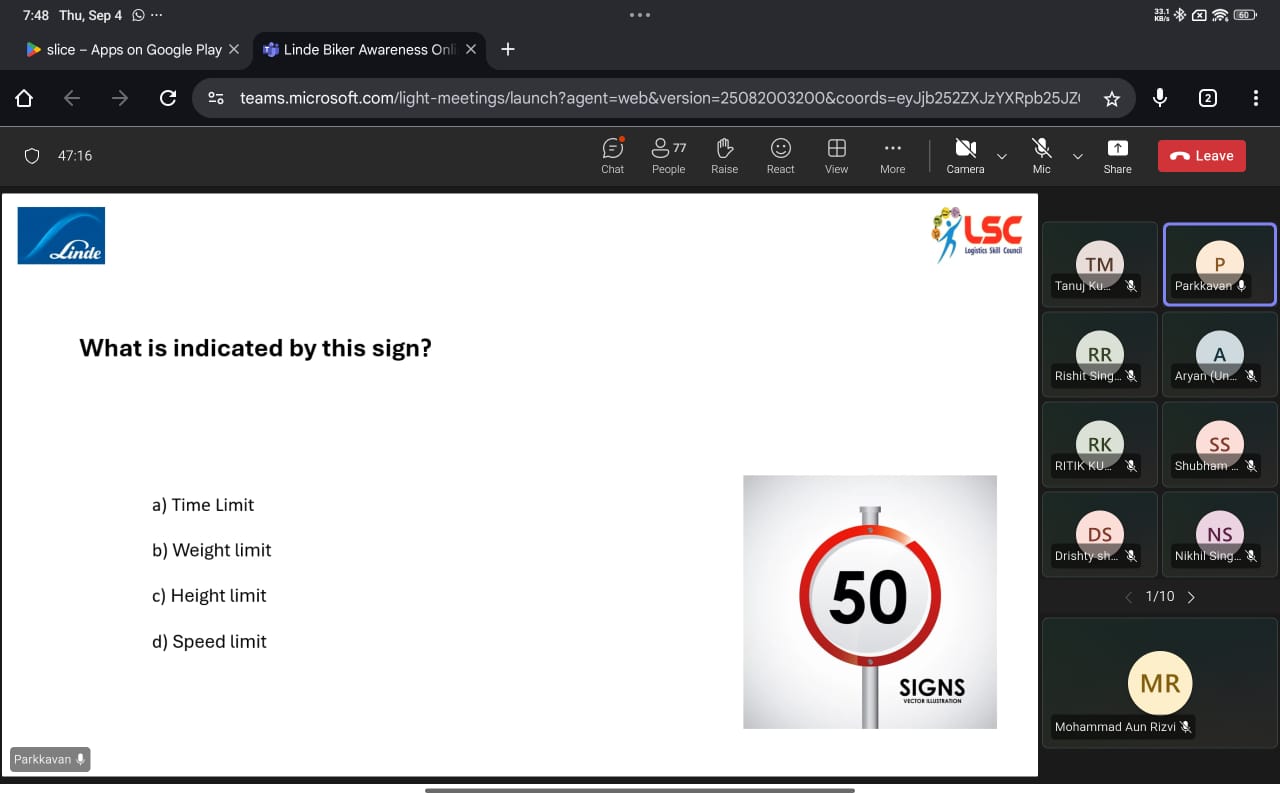This screenshot has height=800, width=1280.
Task: Open the Mic device dropdown
Action: click(x=1077, y=156)
